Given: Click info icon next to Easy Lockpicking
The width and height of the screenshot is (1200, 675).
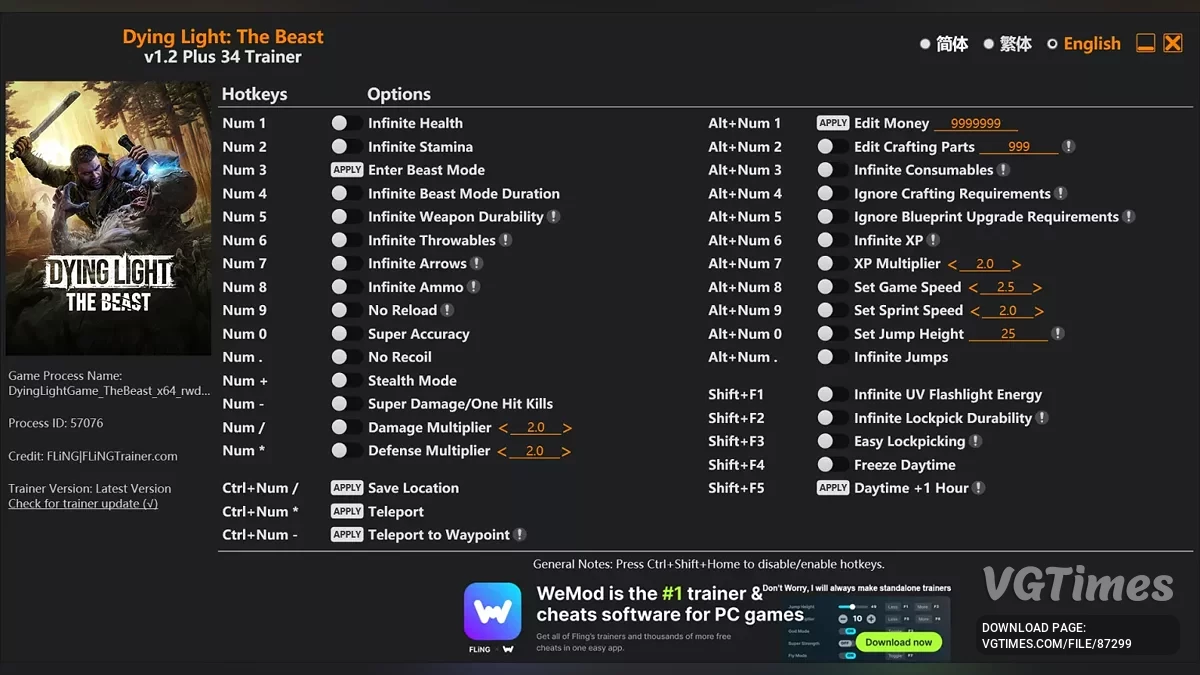Looking at the screenshot, I should (x=976, y=441).
